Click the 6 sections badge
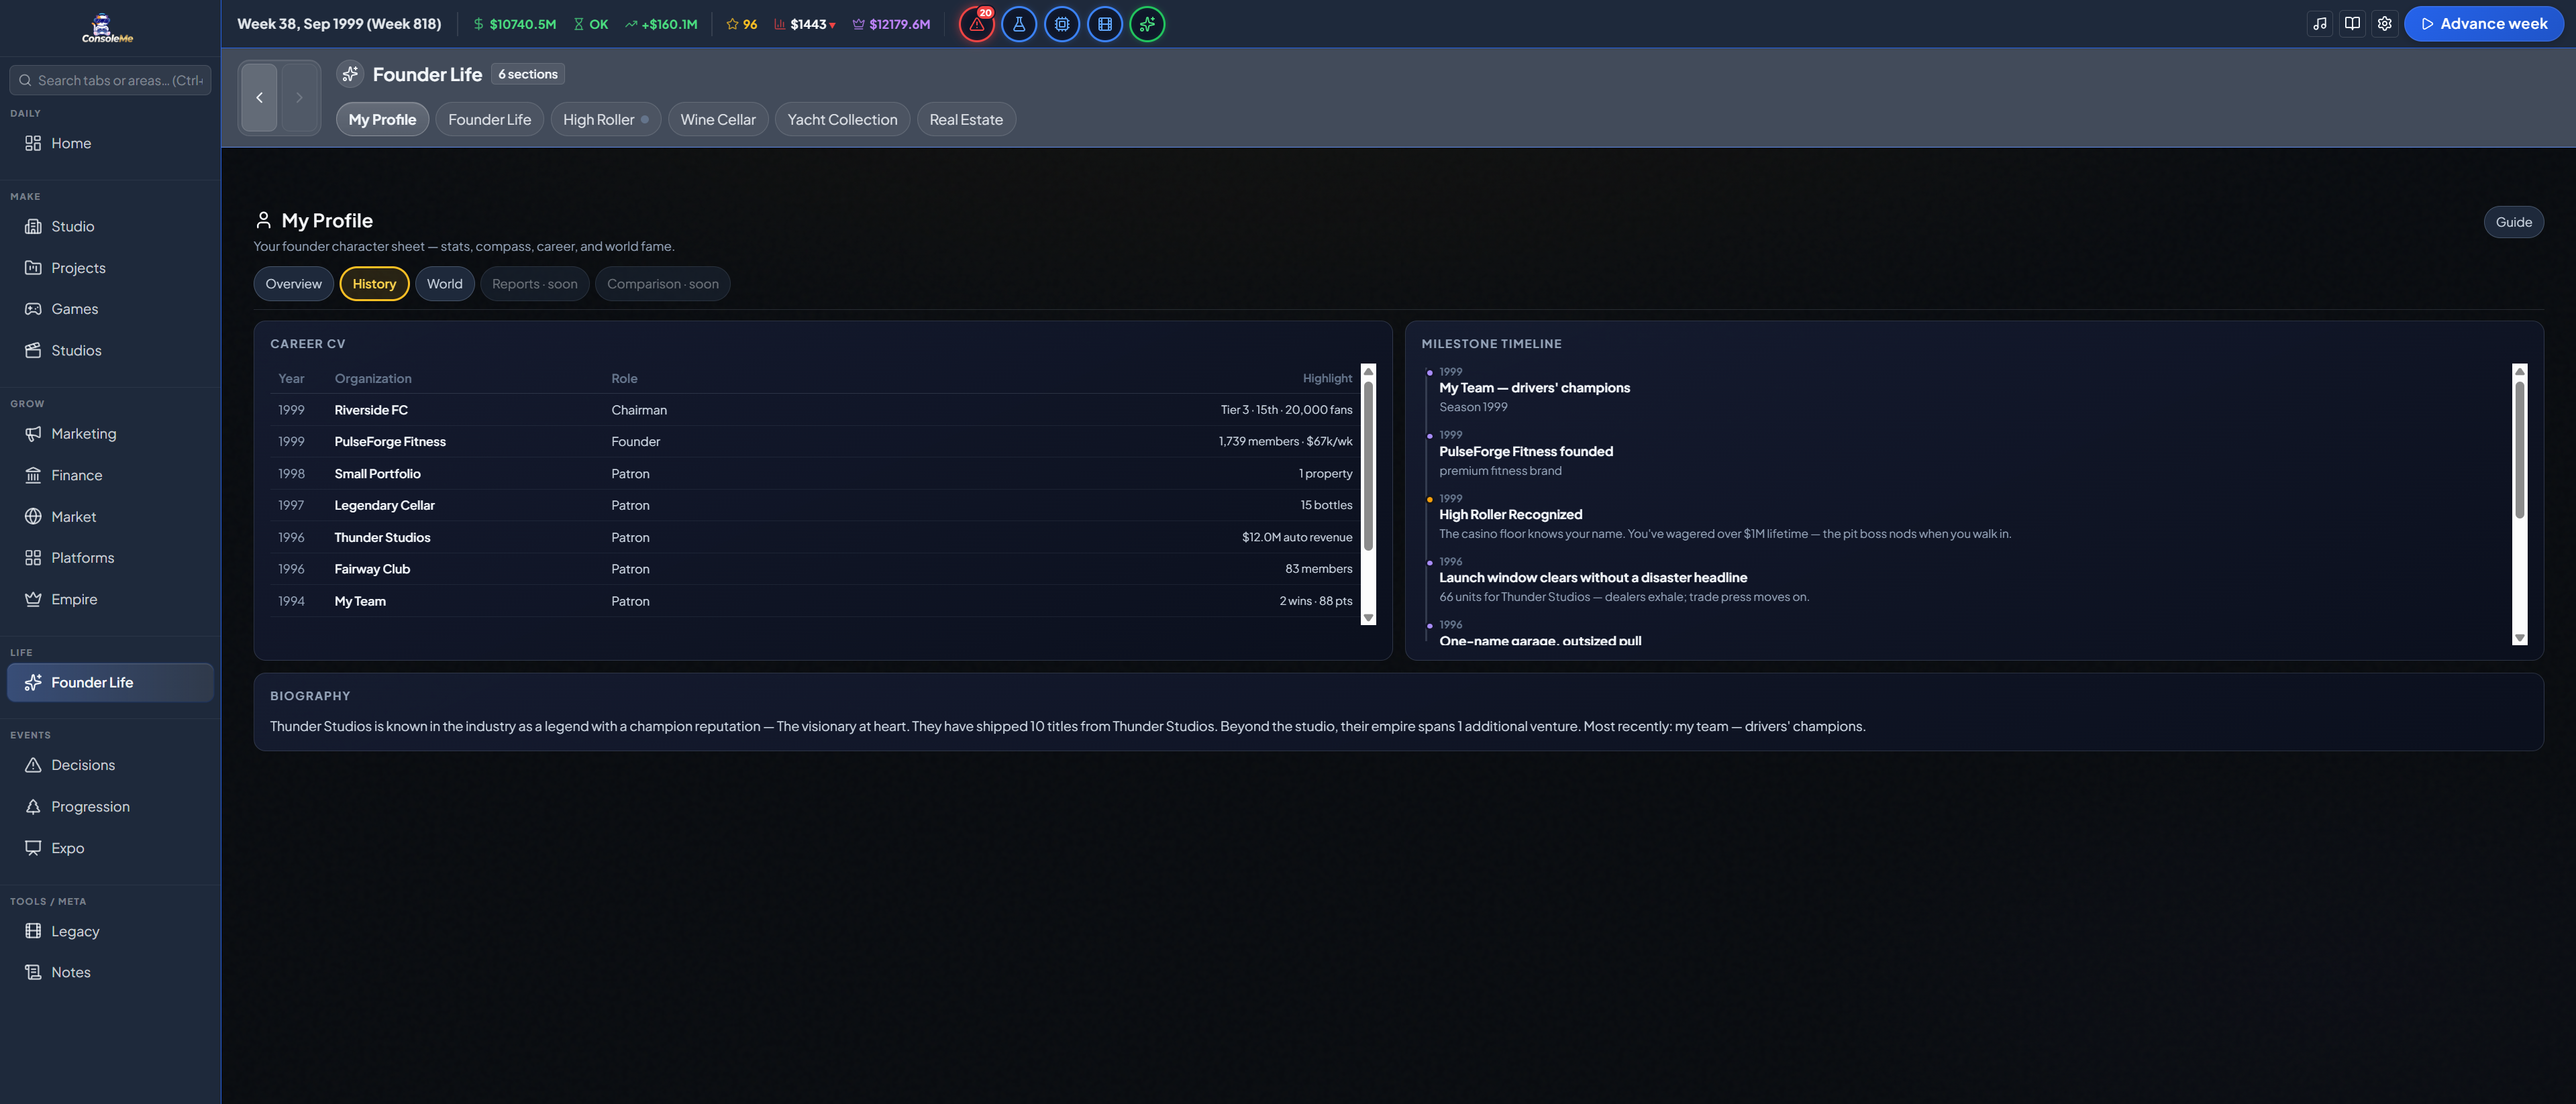The image size is (2576, 1104). coord(528,74)
